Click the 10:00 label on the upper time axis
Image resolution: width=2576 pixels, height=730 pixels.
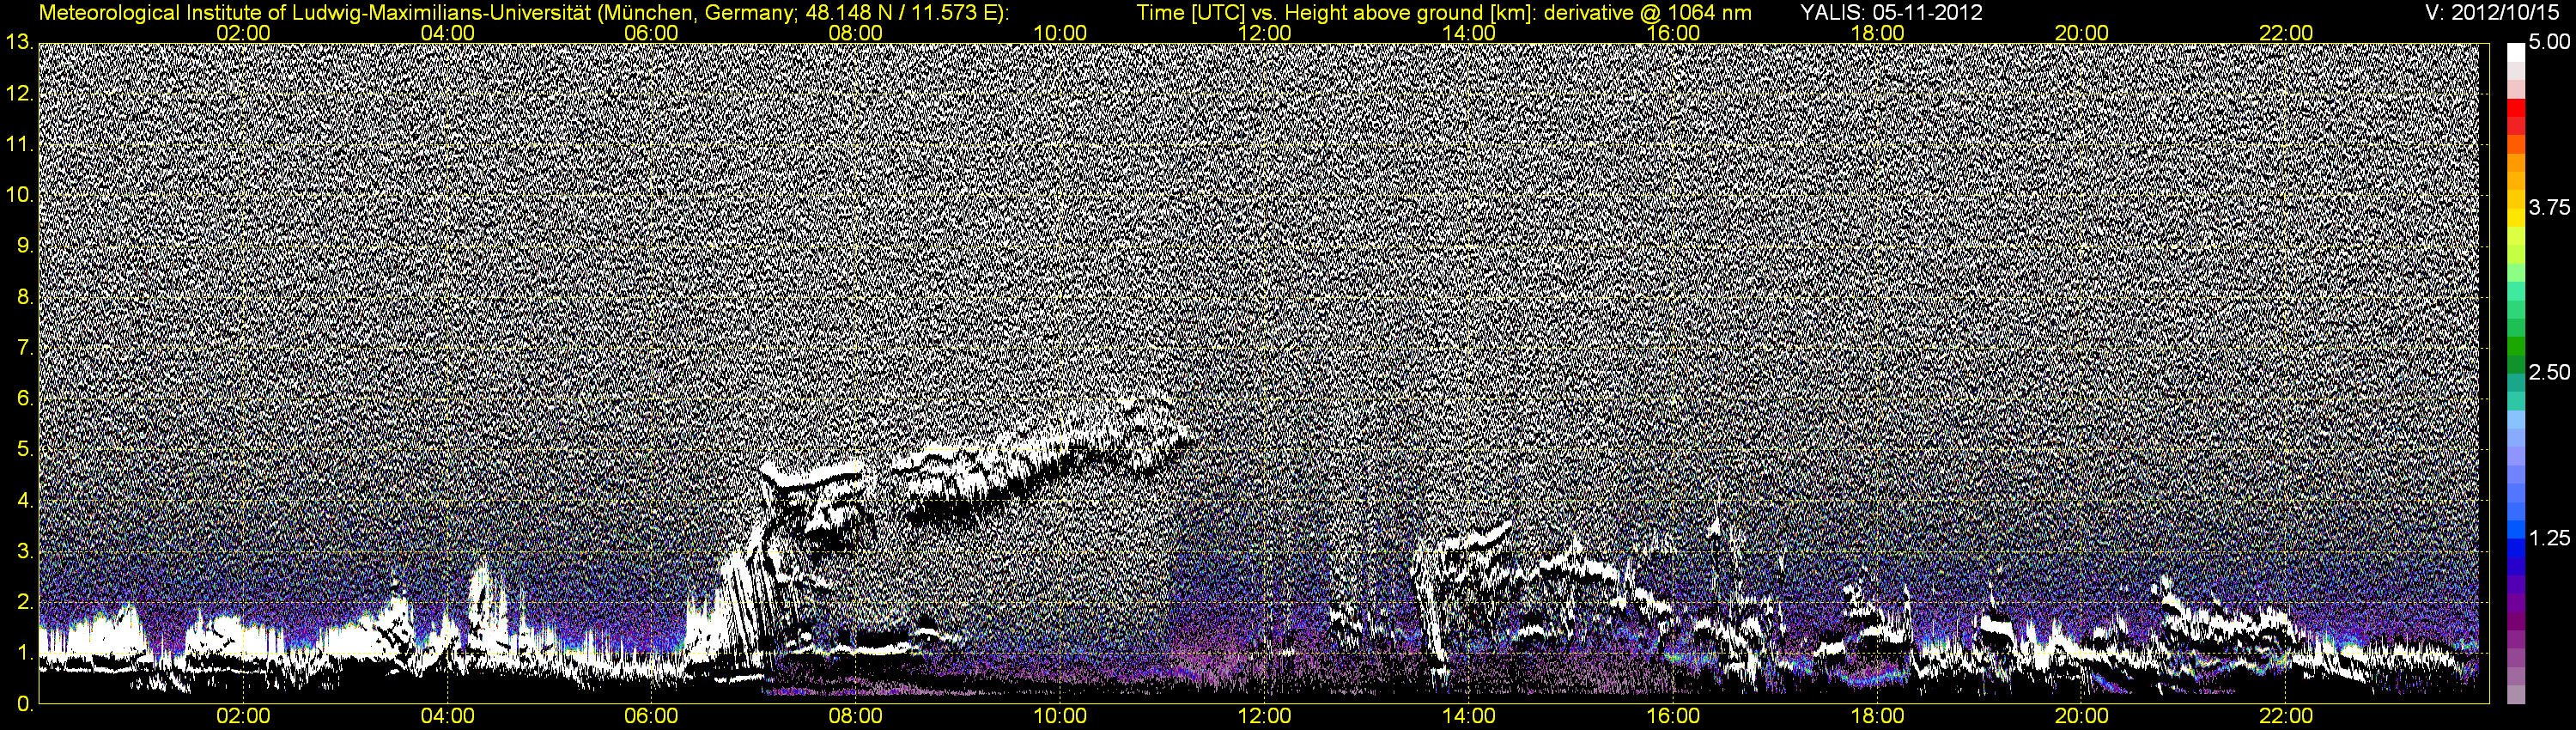click(1060, 33)
